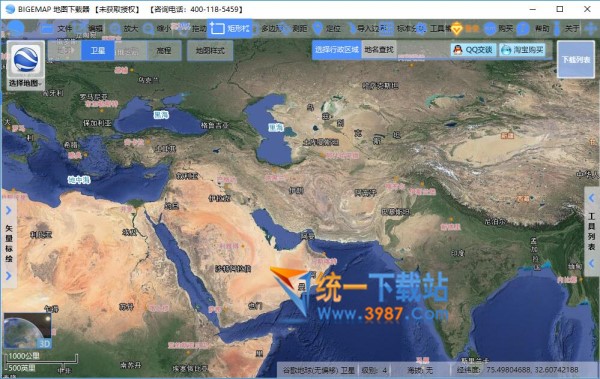Switch map layer to 高程 elevation

(164, 51)
